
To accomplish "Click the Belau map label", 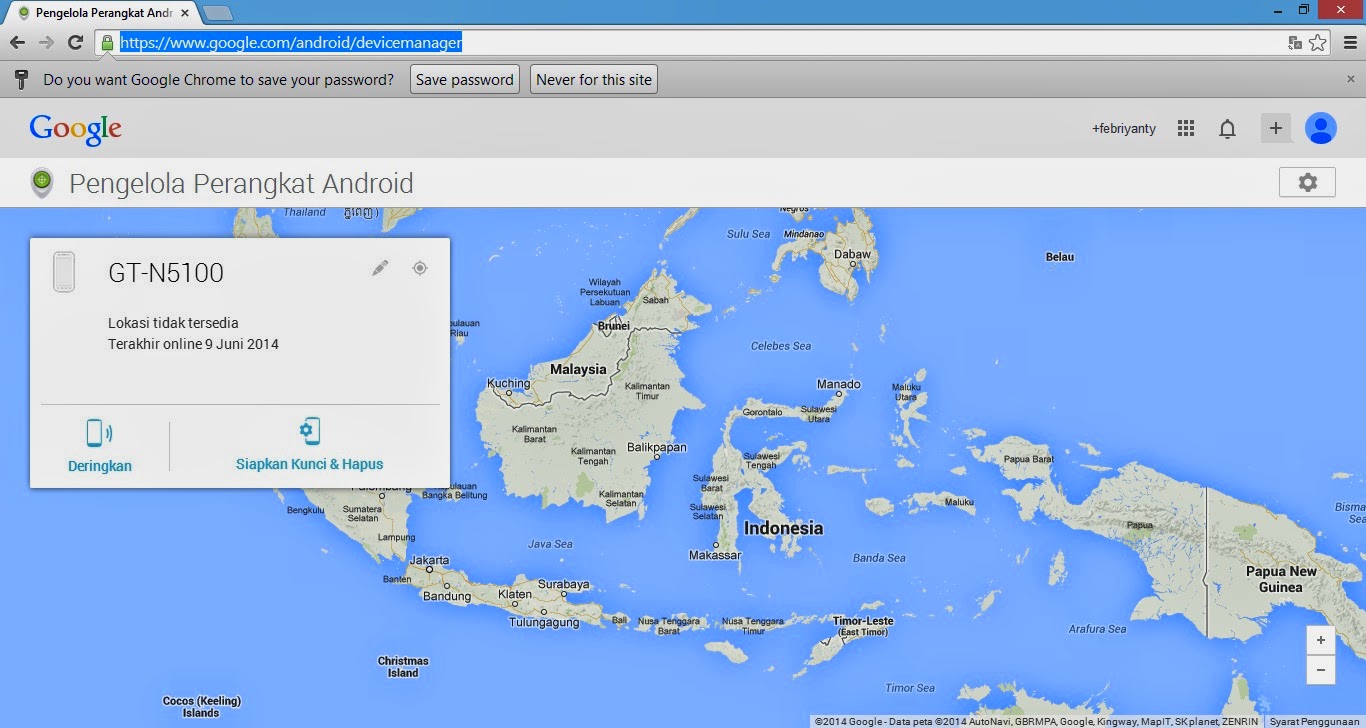I will click(x=1060, y=257).
